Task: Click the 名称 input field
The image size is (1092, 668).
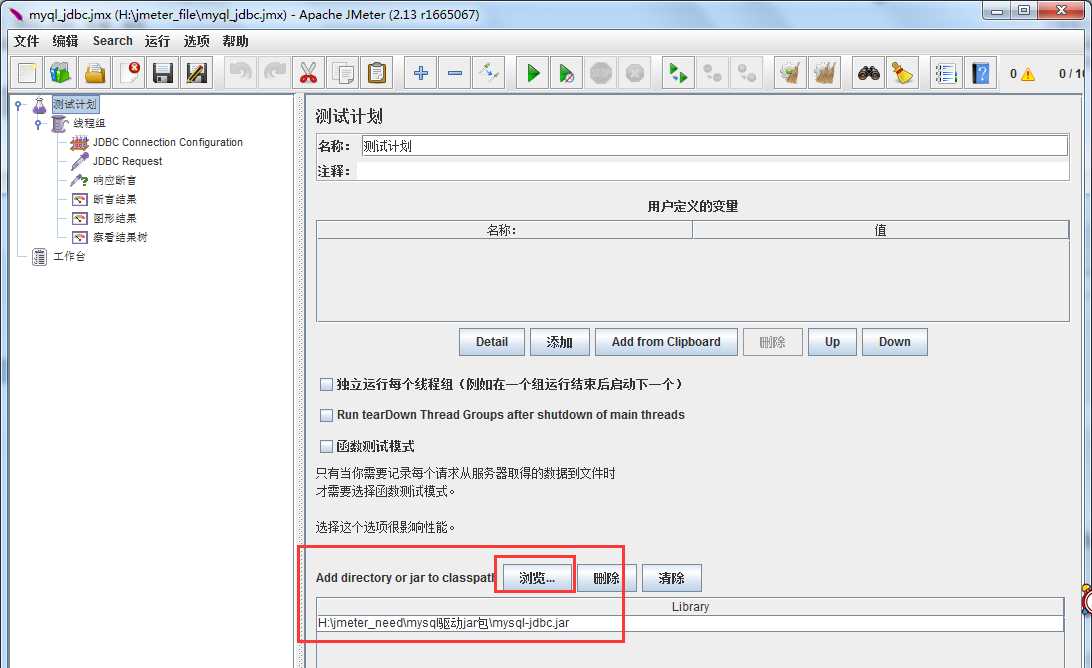Action: [x=715, y=146]
